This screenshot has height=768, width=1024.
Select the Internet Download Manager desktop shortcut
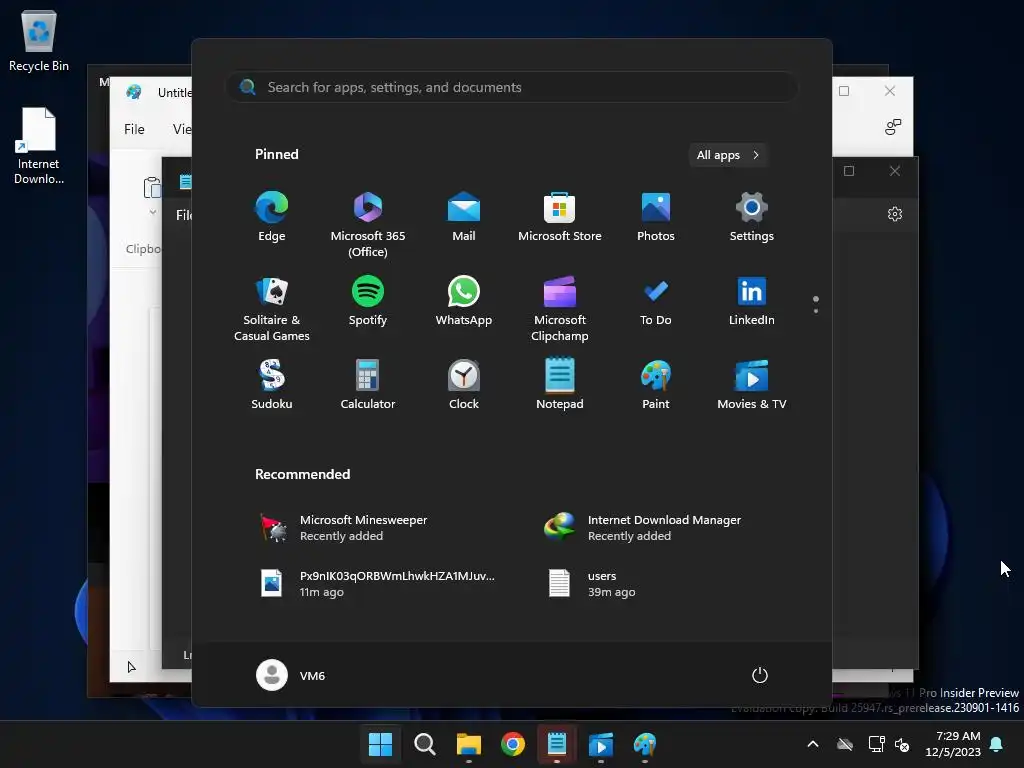39,146
